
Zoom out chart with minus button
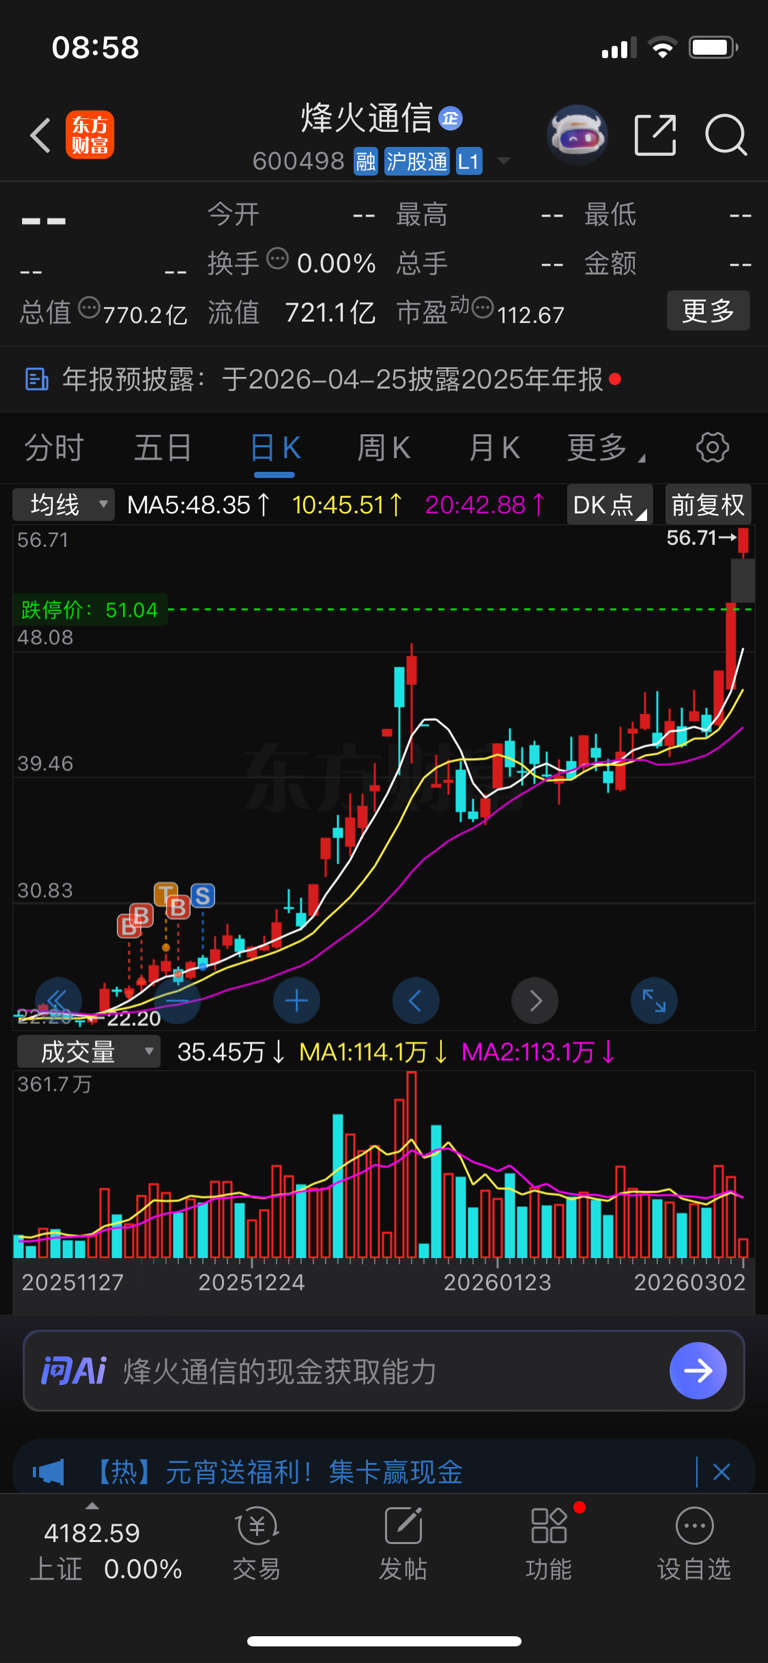177,1000
